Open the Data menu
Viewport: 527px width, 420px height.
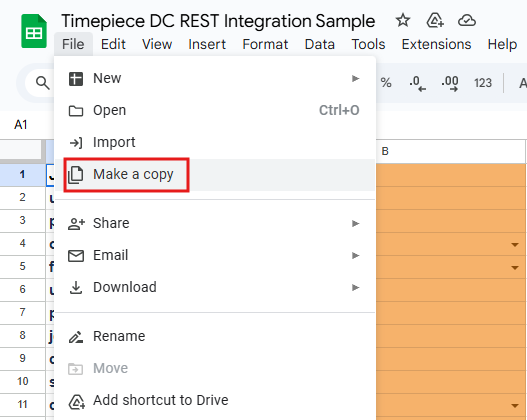pos(320,44)
